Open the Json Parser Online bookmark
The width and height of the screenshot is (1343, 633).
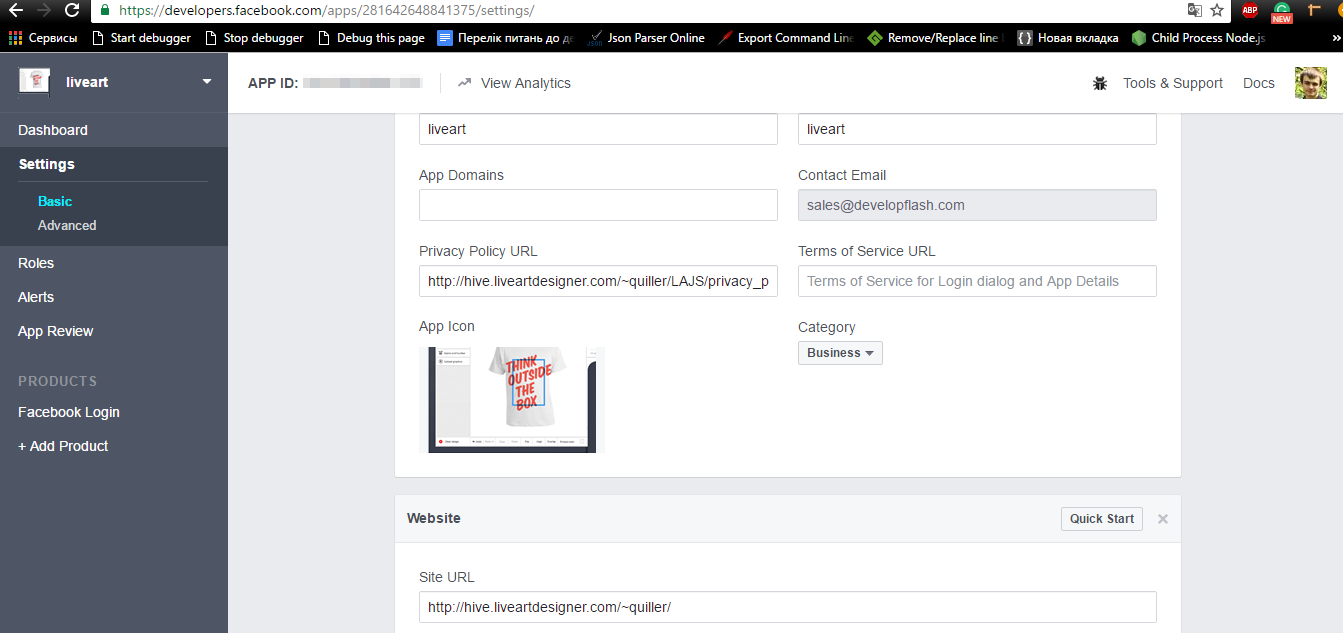point(646,38)
